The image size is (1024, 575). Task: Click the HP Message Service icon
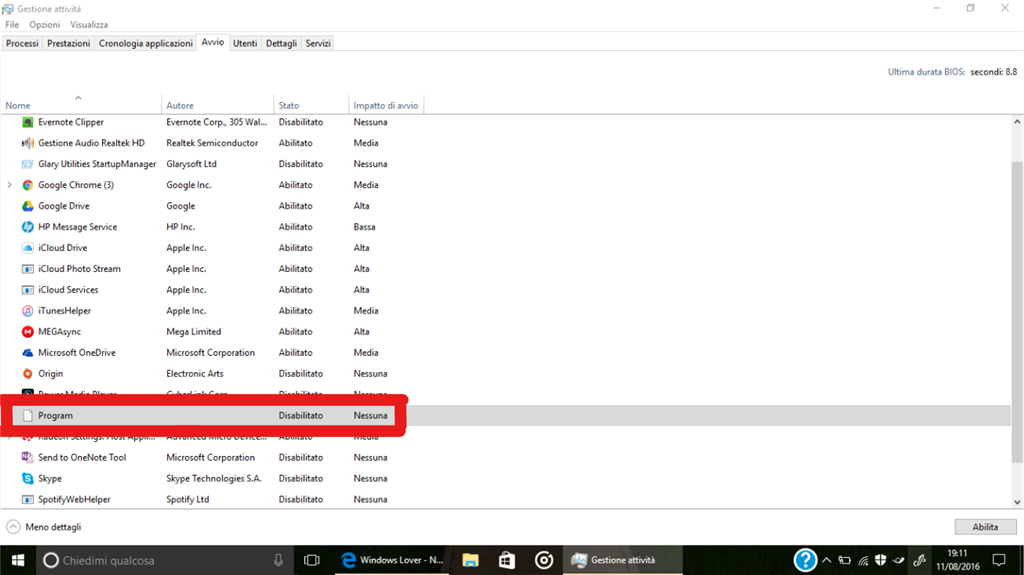point(27,227)
